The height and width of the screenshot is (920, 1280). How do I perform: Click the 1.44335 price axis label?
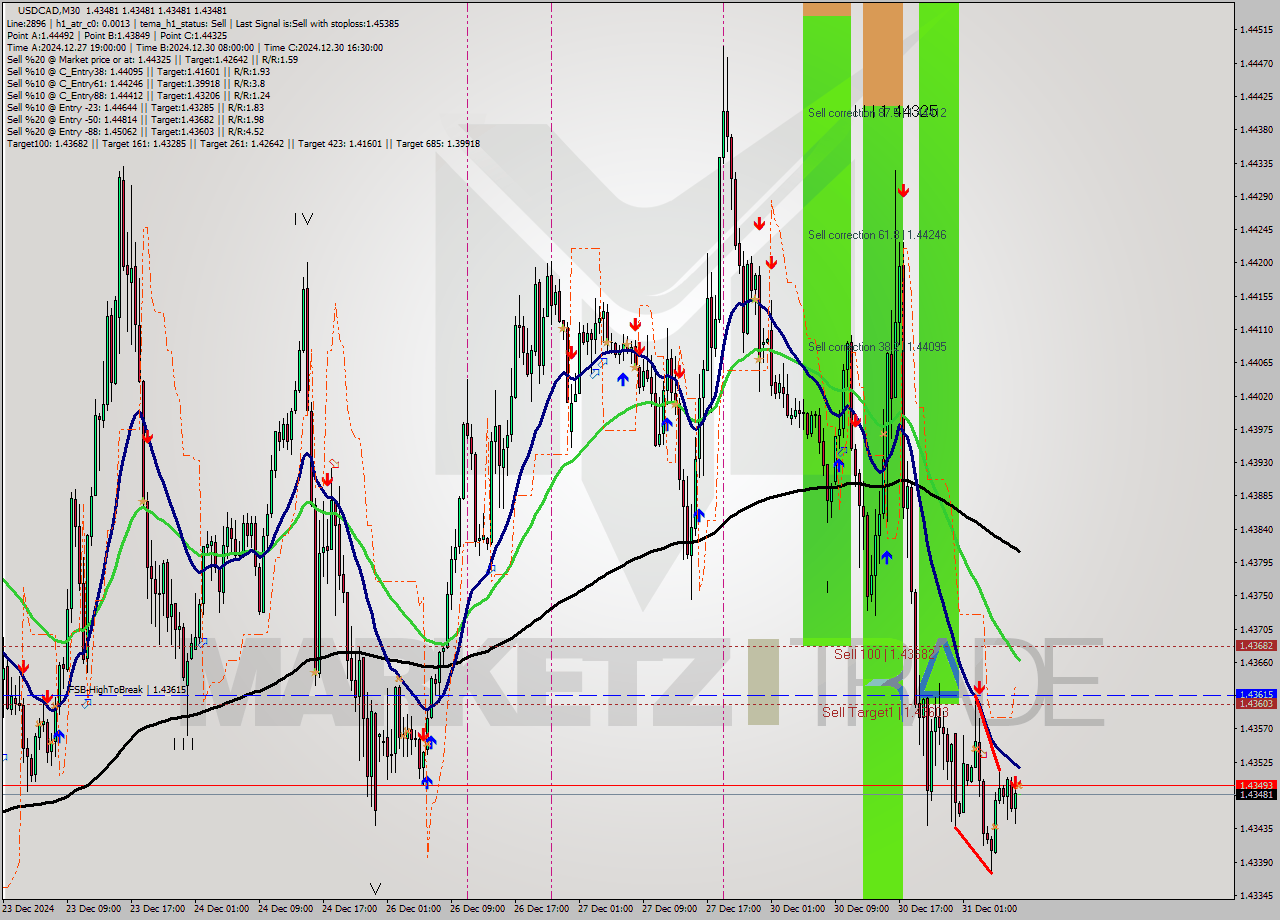[1257, 163]
